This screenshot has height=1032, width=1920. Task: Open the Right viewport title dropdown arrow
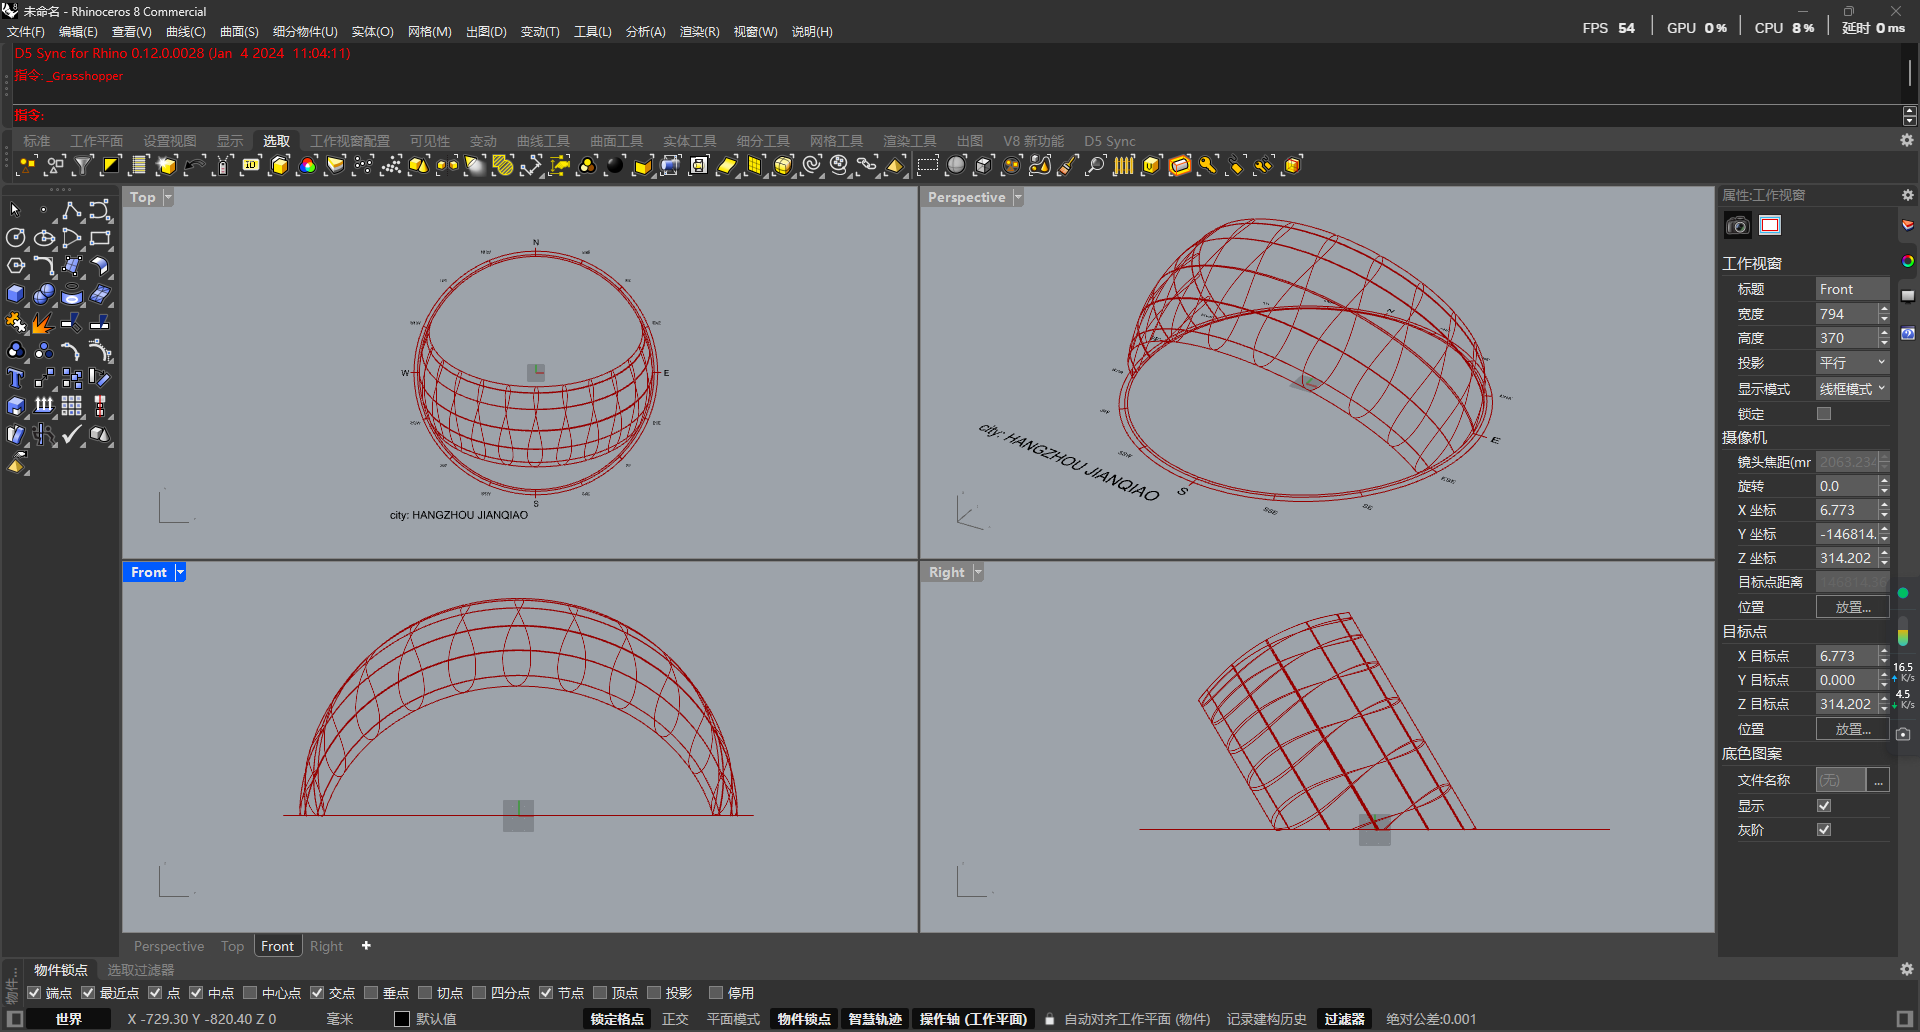[x=978, y=572]
